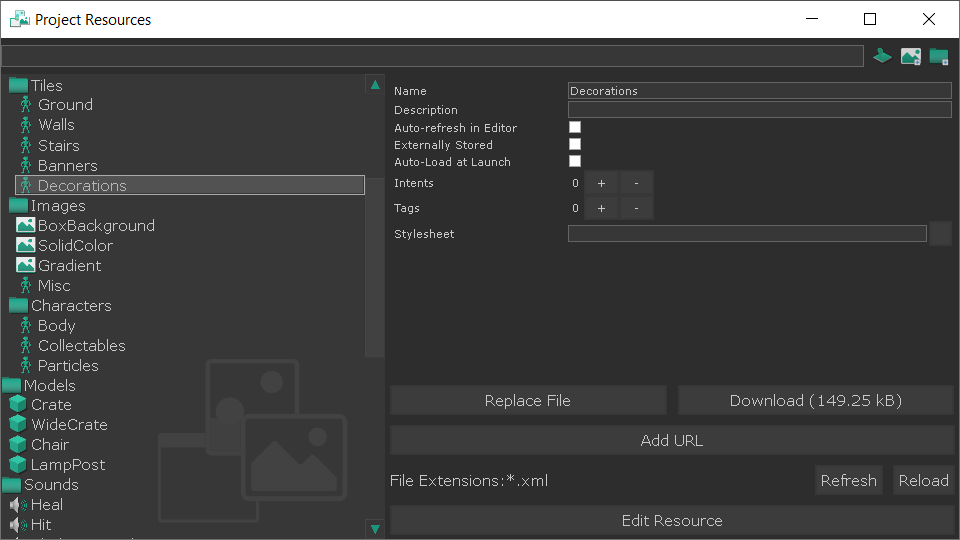Image resolution: width=960 pixels, height=540 pixels.
Task: Select the Walls tileset resource
Action: coord(56,125)
